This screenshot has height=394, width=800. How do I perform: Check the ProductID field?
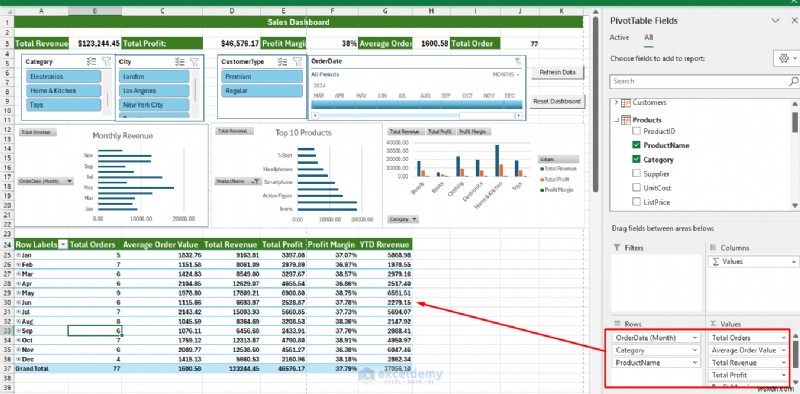(636, 131)
